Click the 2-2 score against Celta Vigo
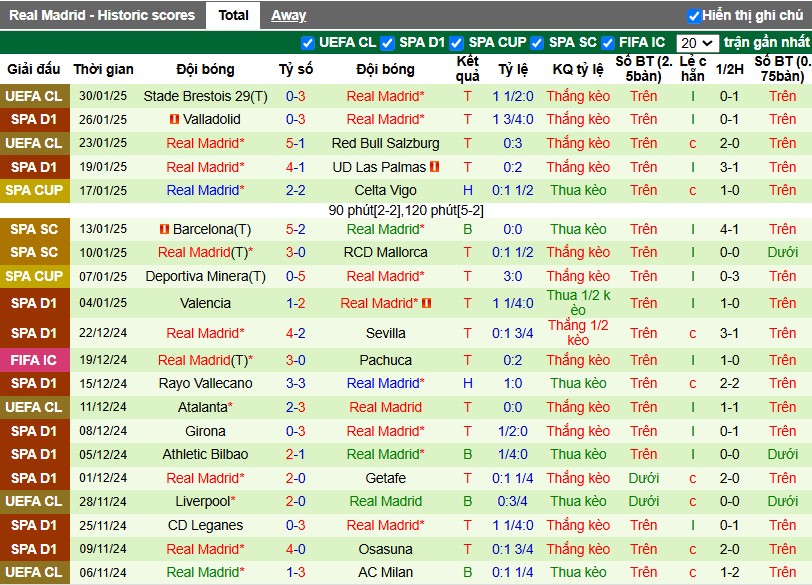 tap(296, 191)
